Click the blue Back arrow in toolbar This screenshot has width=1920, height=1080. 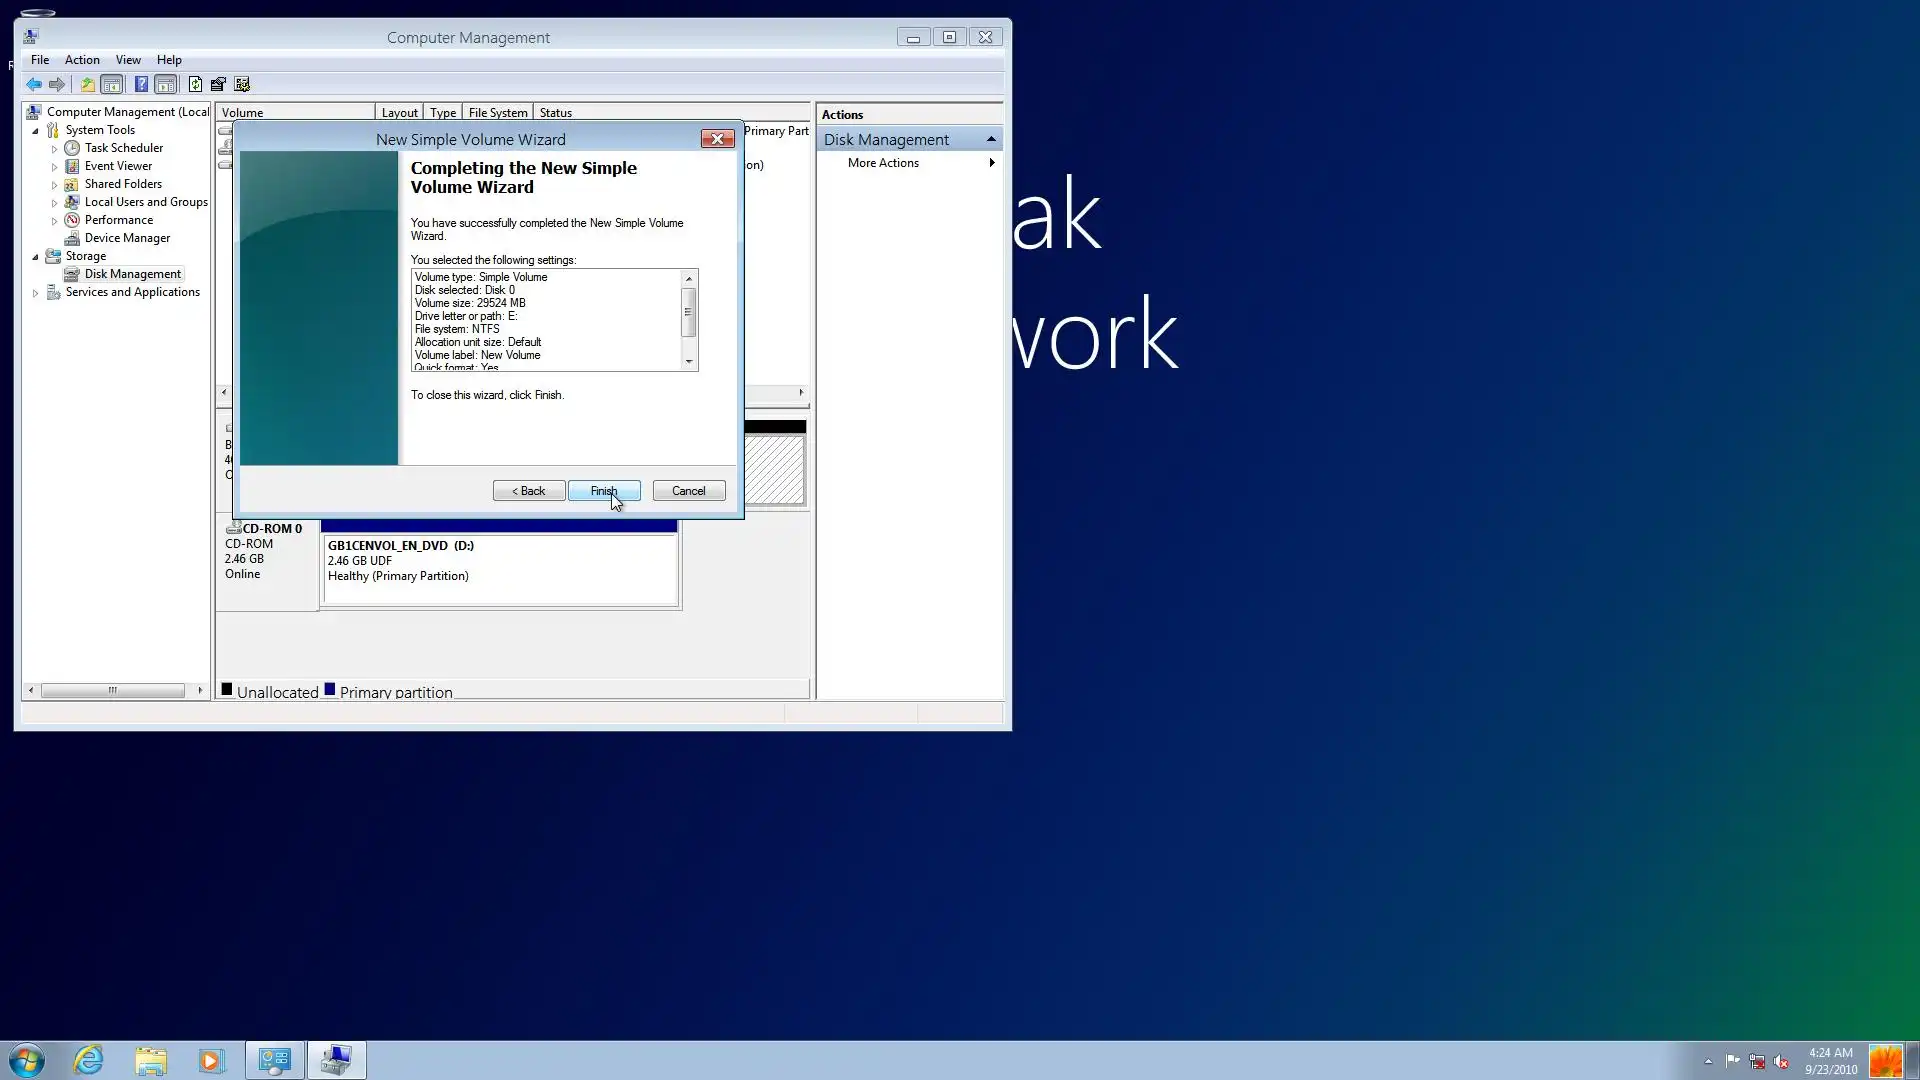click(34, 85)
